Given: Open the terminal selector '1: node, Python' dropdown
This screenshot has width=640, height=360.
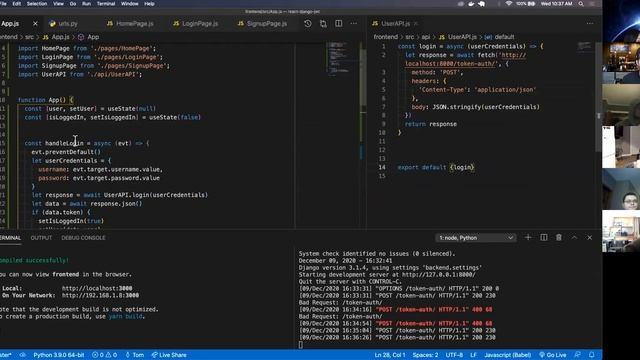Looking at the screenshot, I should coord(476,238).
